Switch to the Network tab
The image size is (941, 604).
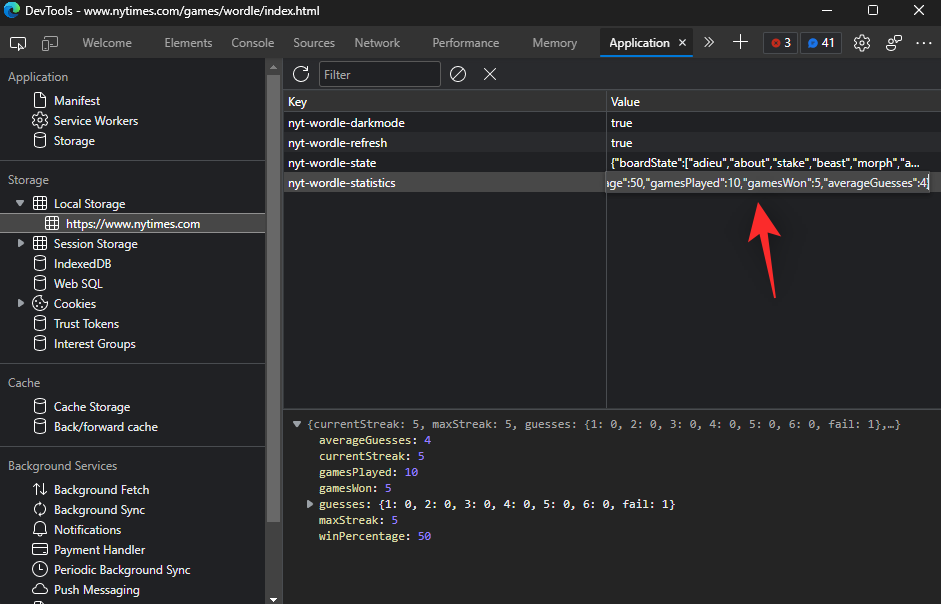pos(377,43)
